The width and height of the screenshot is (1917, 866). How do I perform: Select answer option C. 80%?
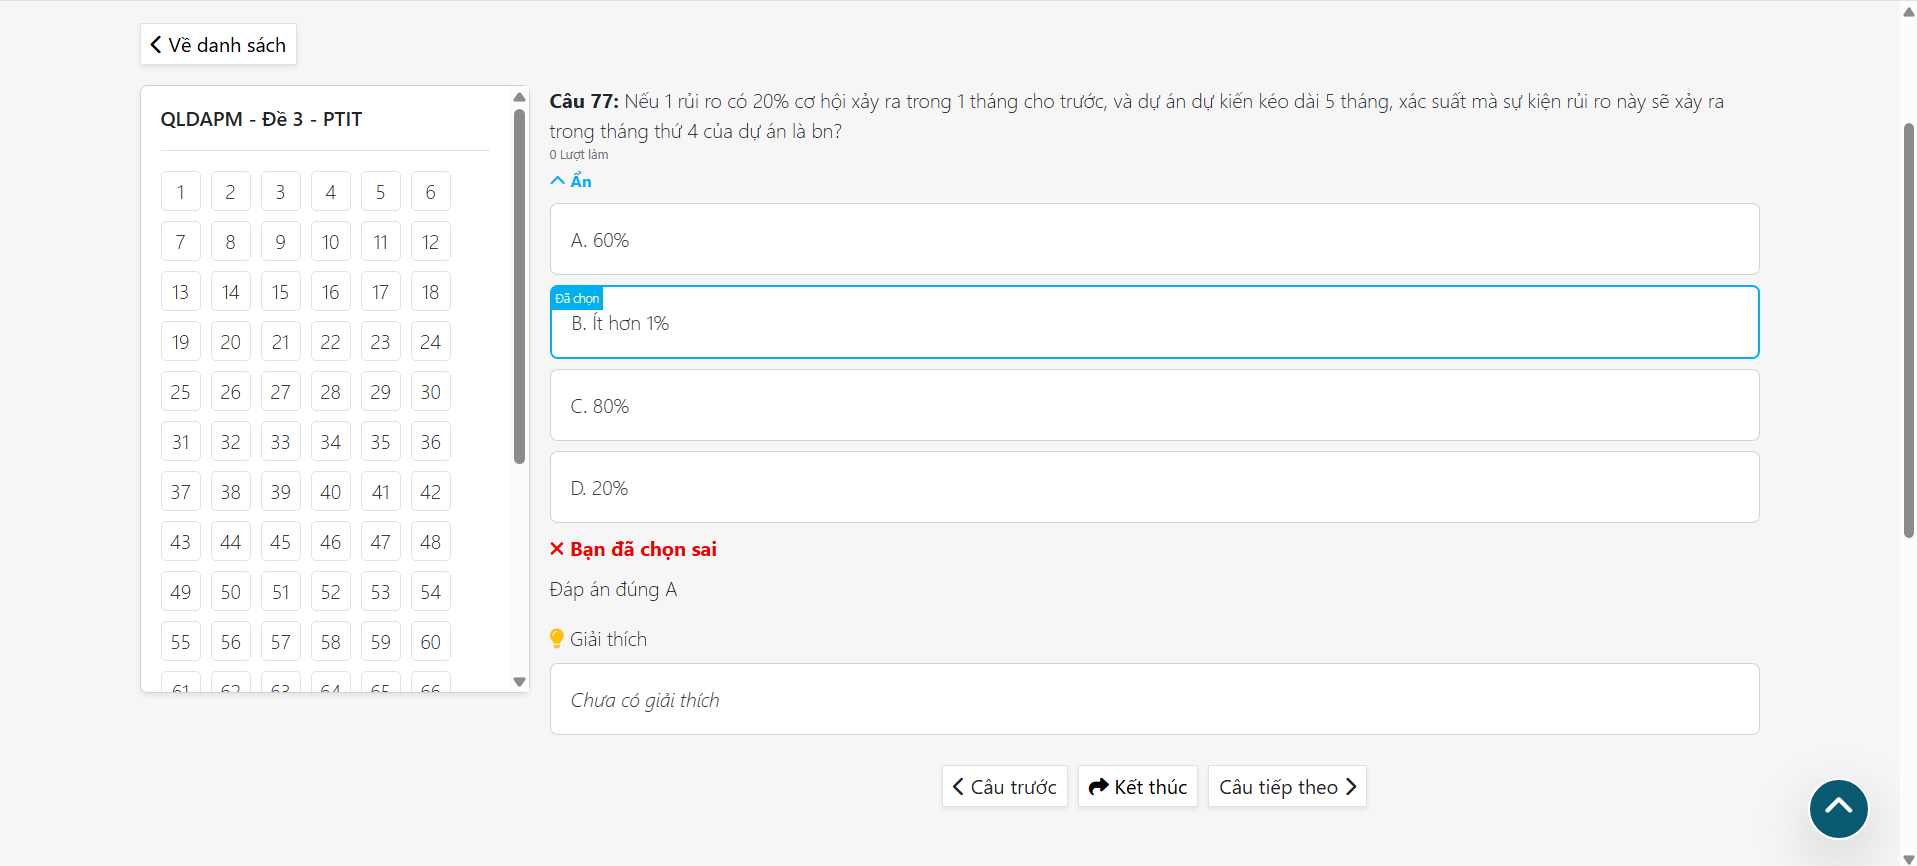(x=1153, y=406)
